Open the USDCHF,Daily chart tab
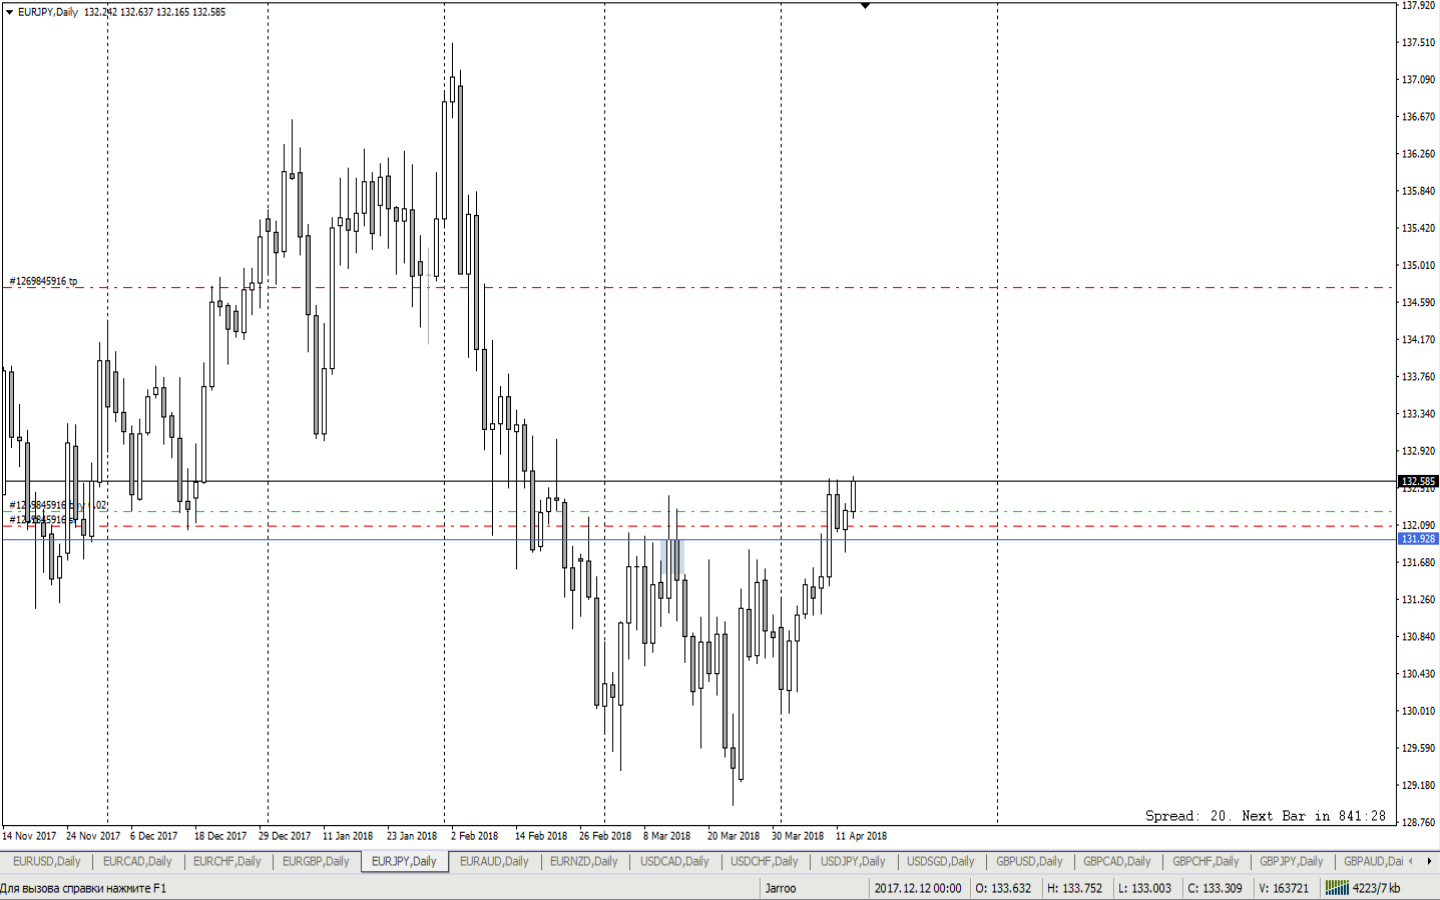Screen dimensions: 1440x900 pos(764,861)
